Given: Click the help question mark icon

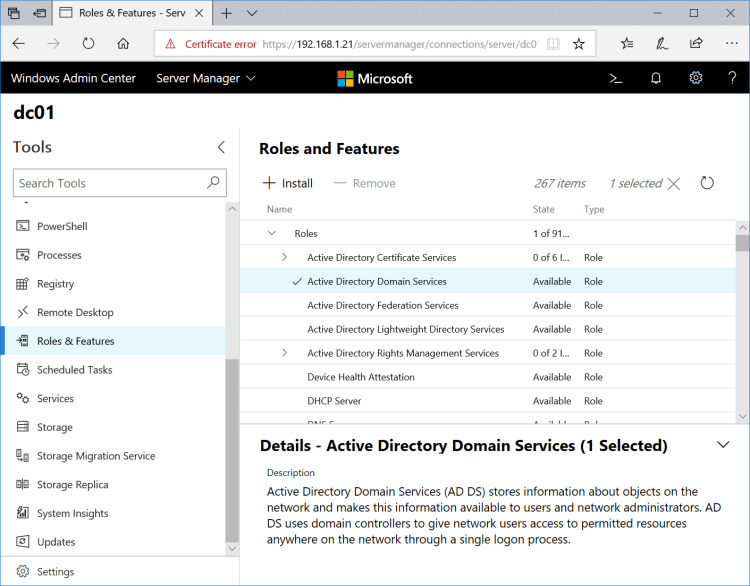Looking at the screenshot, I should tap(732, 78).
